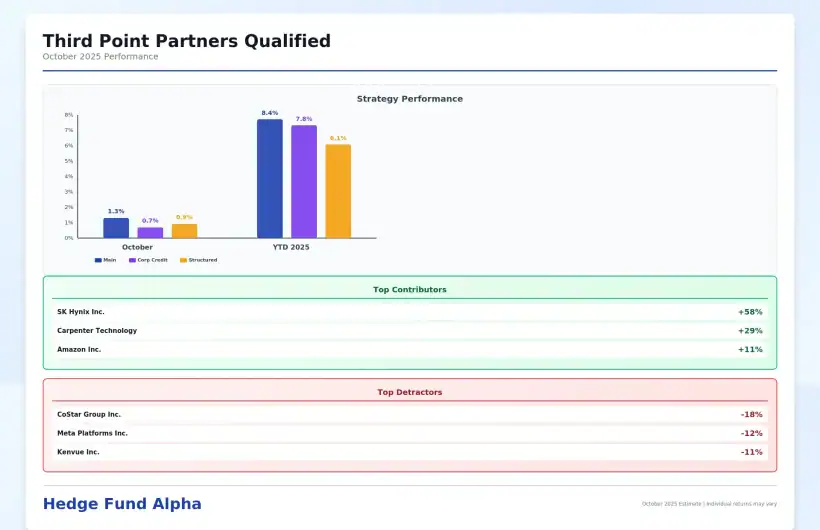
Task: Select the 6.1% Structured YTD bar
Action: pyautogui.click(x=338, y=191)
